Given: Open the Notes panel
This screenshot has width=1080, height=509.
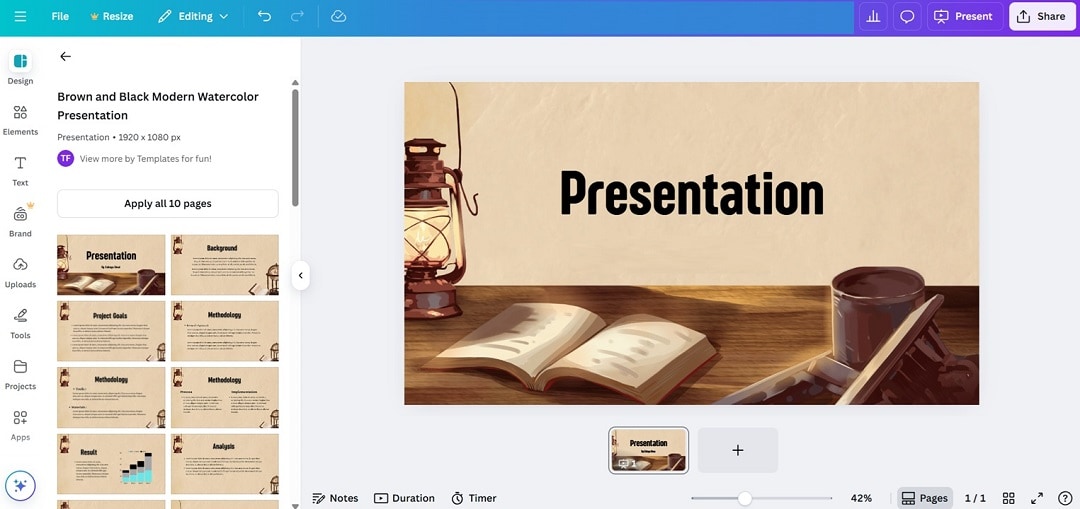Looking at the screenshot, I should [335, 498].
